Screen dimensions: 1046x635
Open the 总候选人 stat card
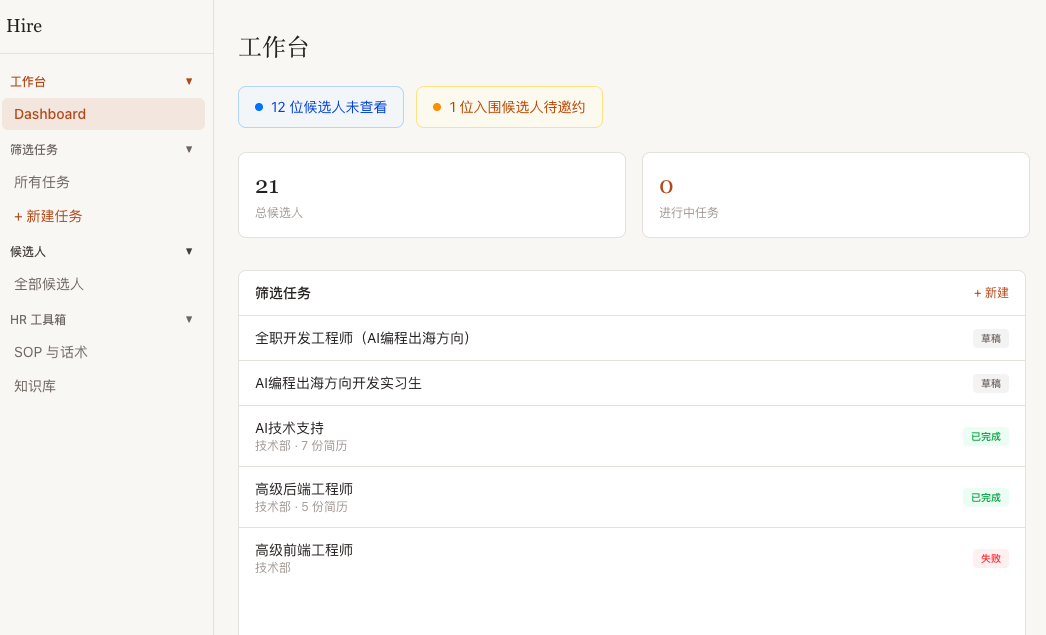(x=431, y=195)
